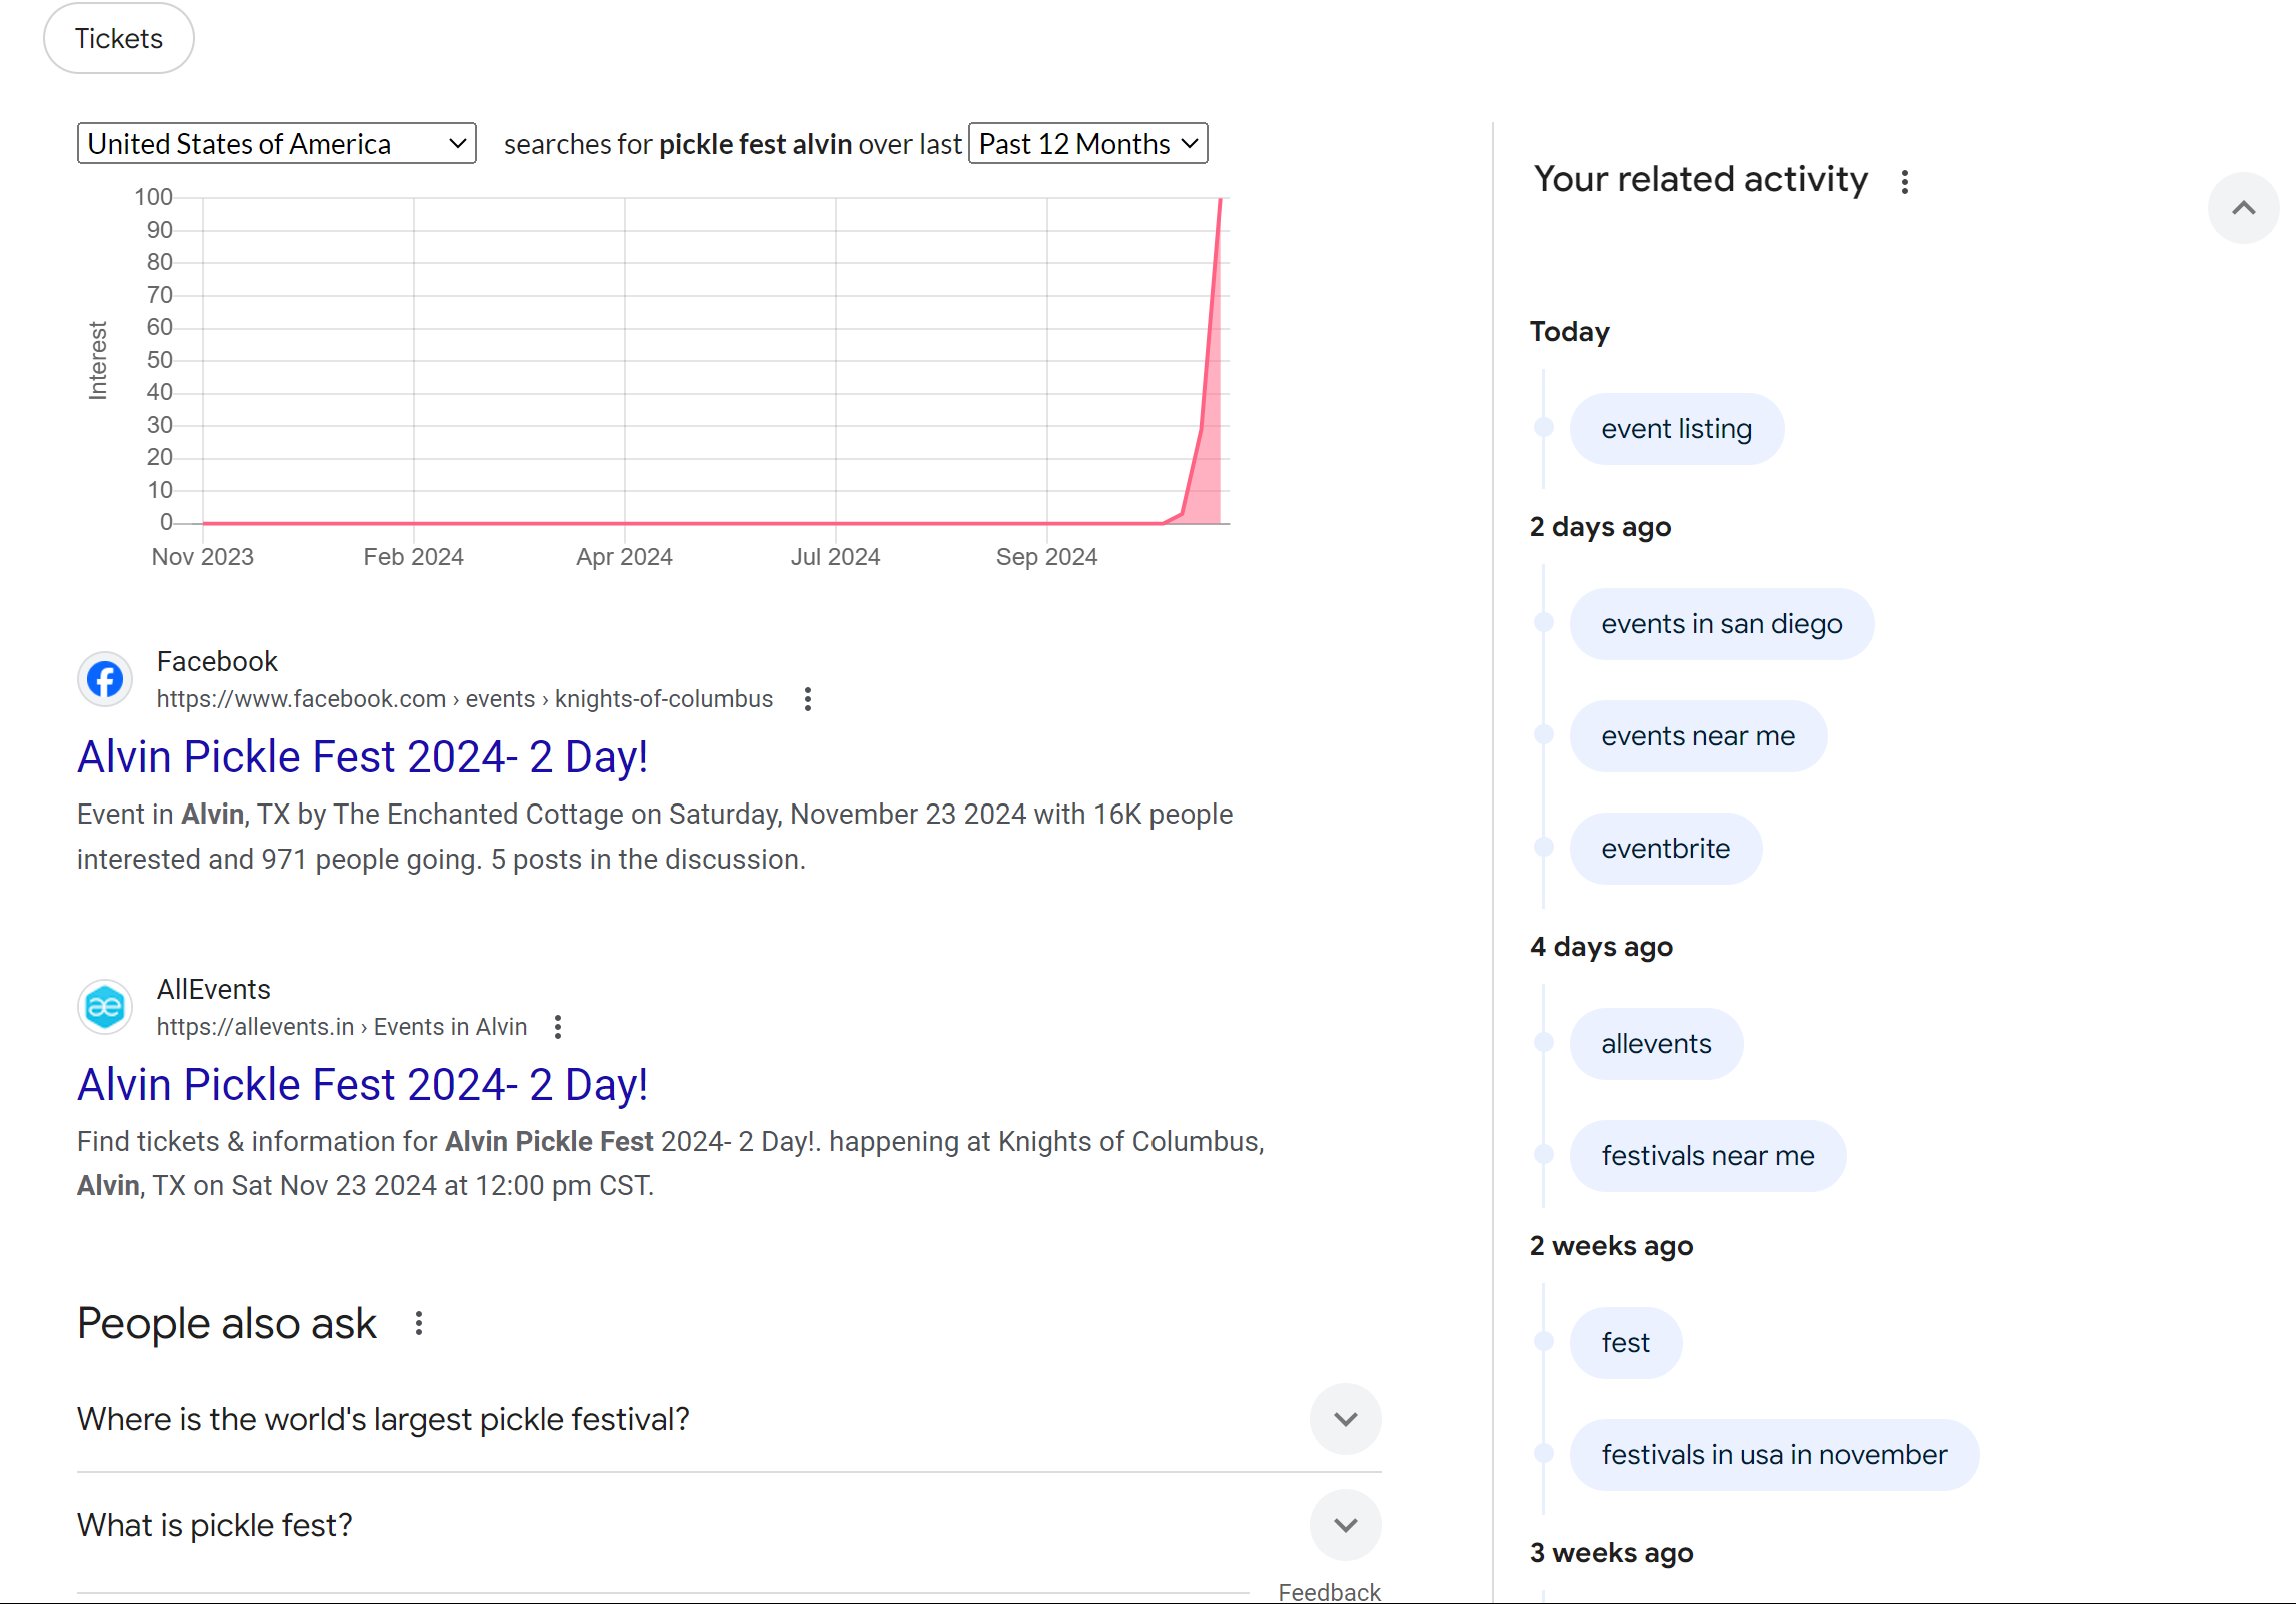Open the Past 12 Months time range dropdown

[x=1088, y=143]
